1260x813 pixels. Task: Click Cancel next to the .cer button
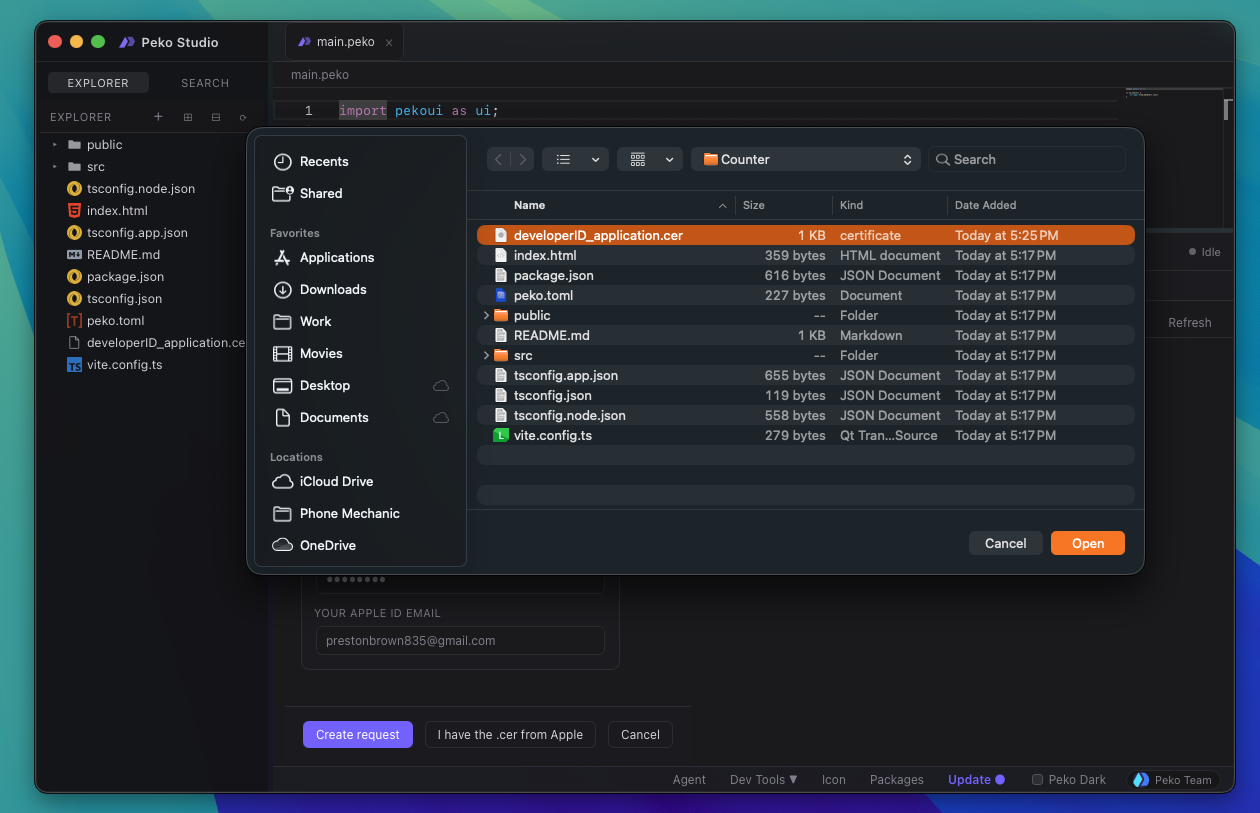pos(640,734)
